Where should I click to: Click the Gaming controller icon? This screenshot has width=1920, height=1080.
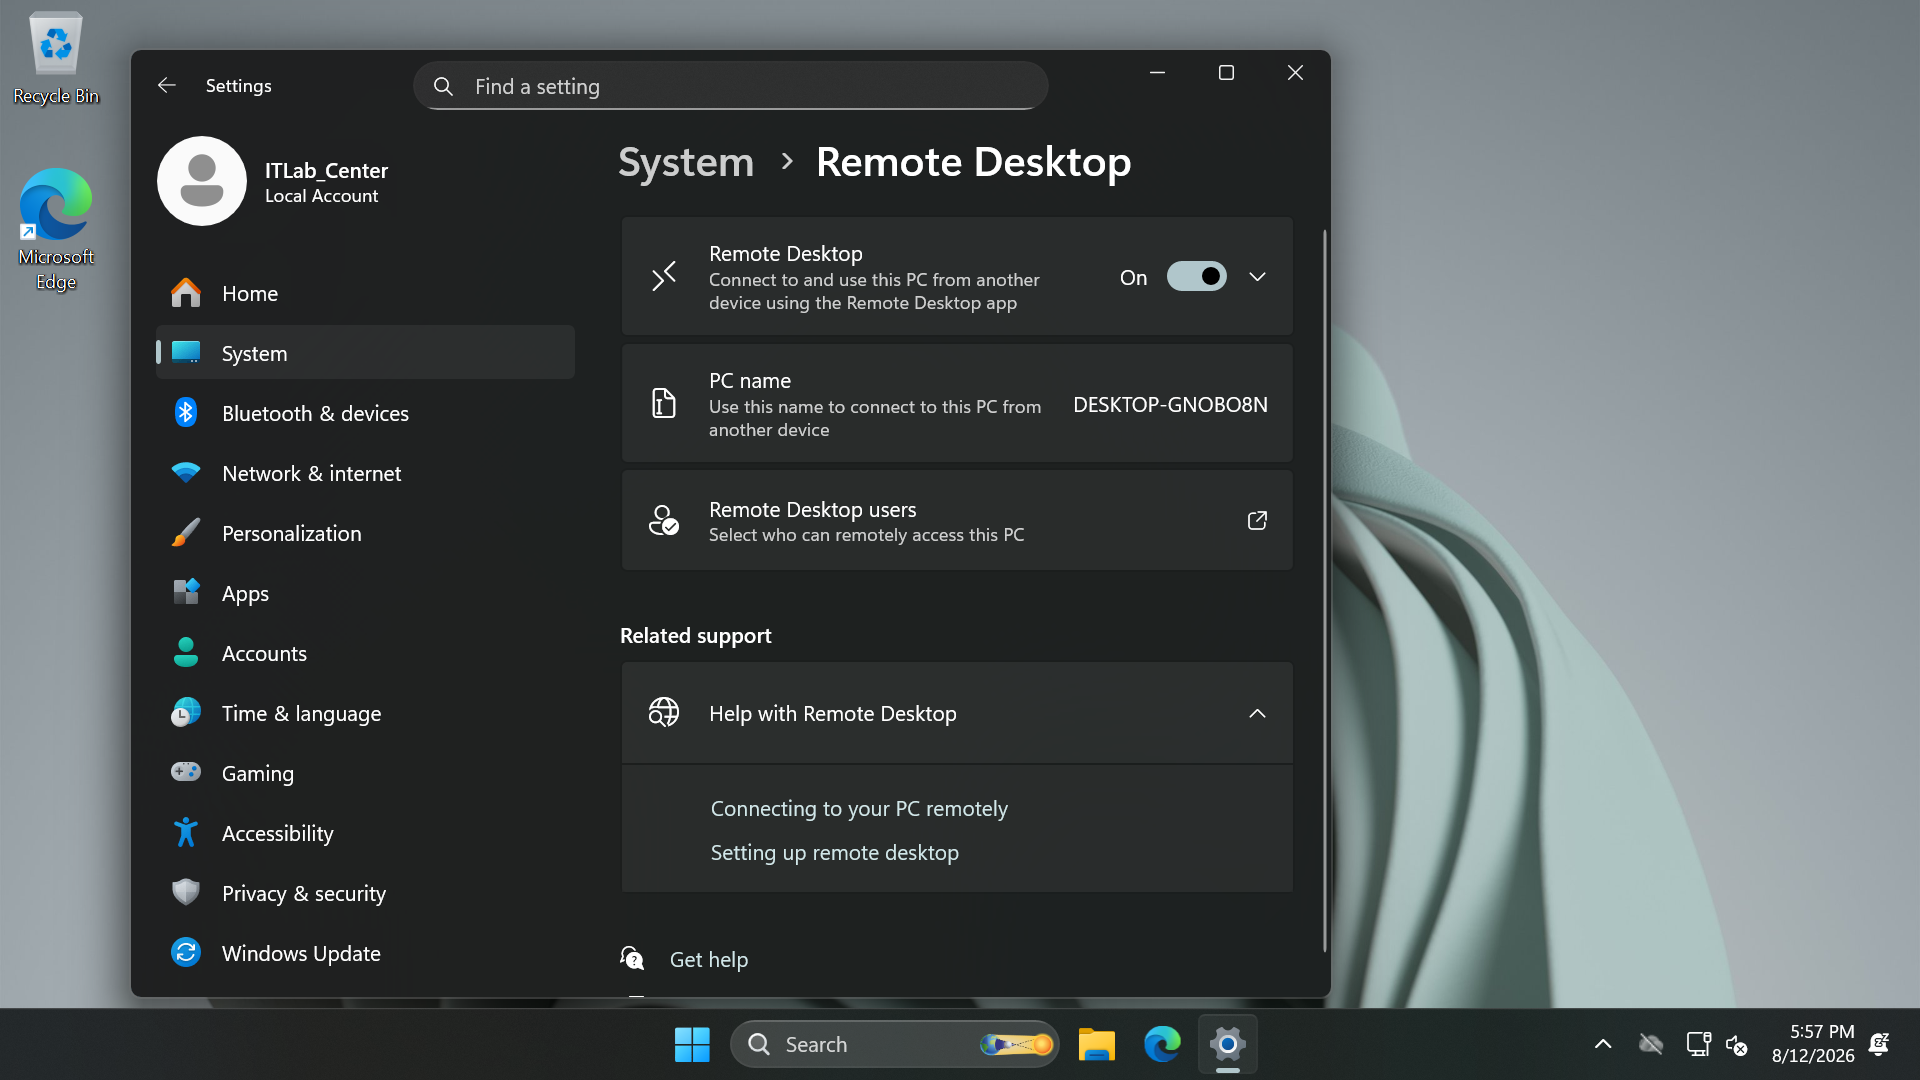pyautogui.click(x=186, y=773)
